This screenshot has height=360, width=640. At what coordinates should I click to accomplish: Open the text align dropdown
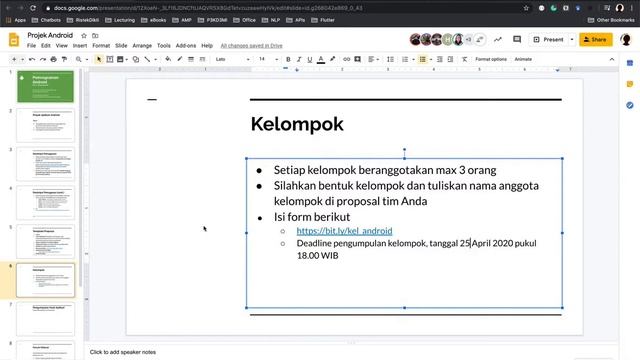373,60
